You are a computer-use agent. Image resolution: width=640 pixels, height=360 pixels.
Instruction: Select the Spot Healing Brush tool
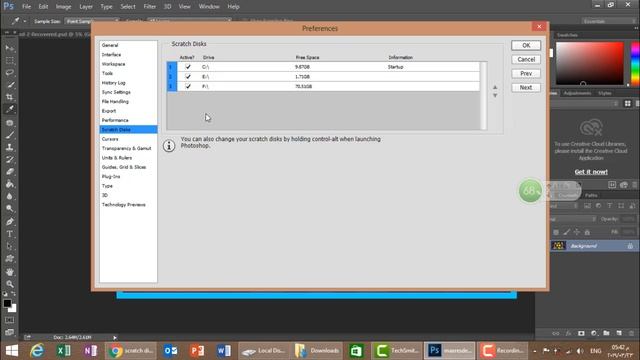[9, 122]
